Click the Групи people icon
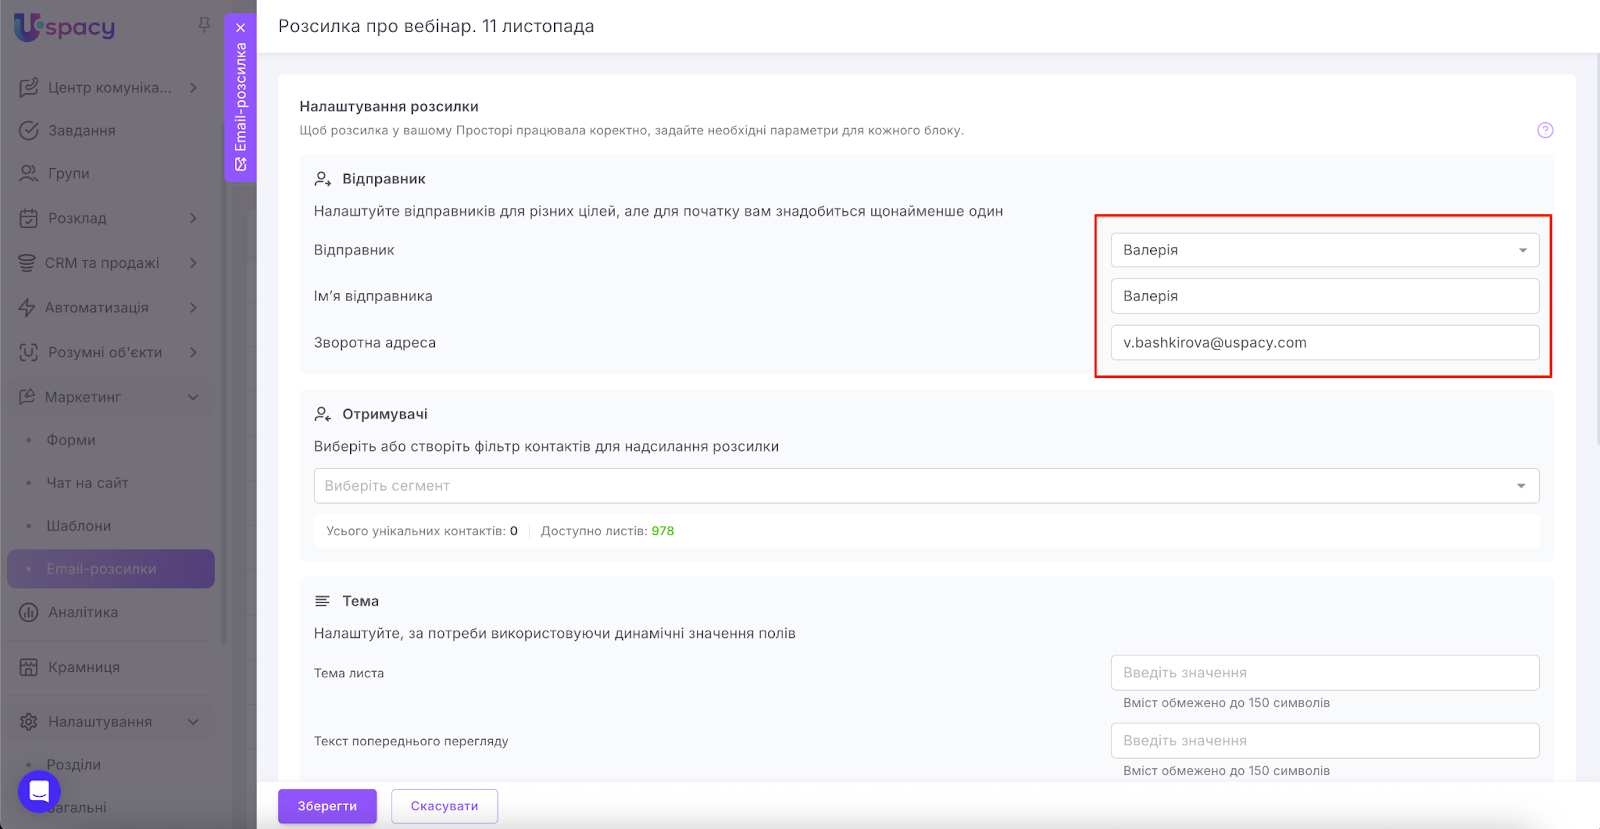 pyautogui.click(x=29, y=174)
